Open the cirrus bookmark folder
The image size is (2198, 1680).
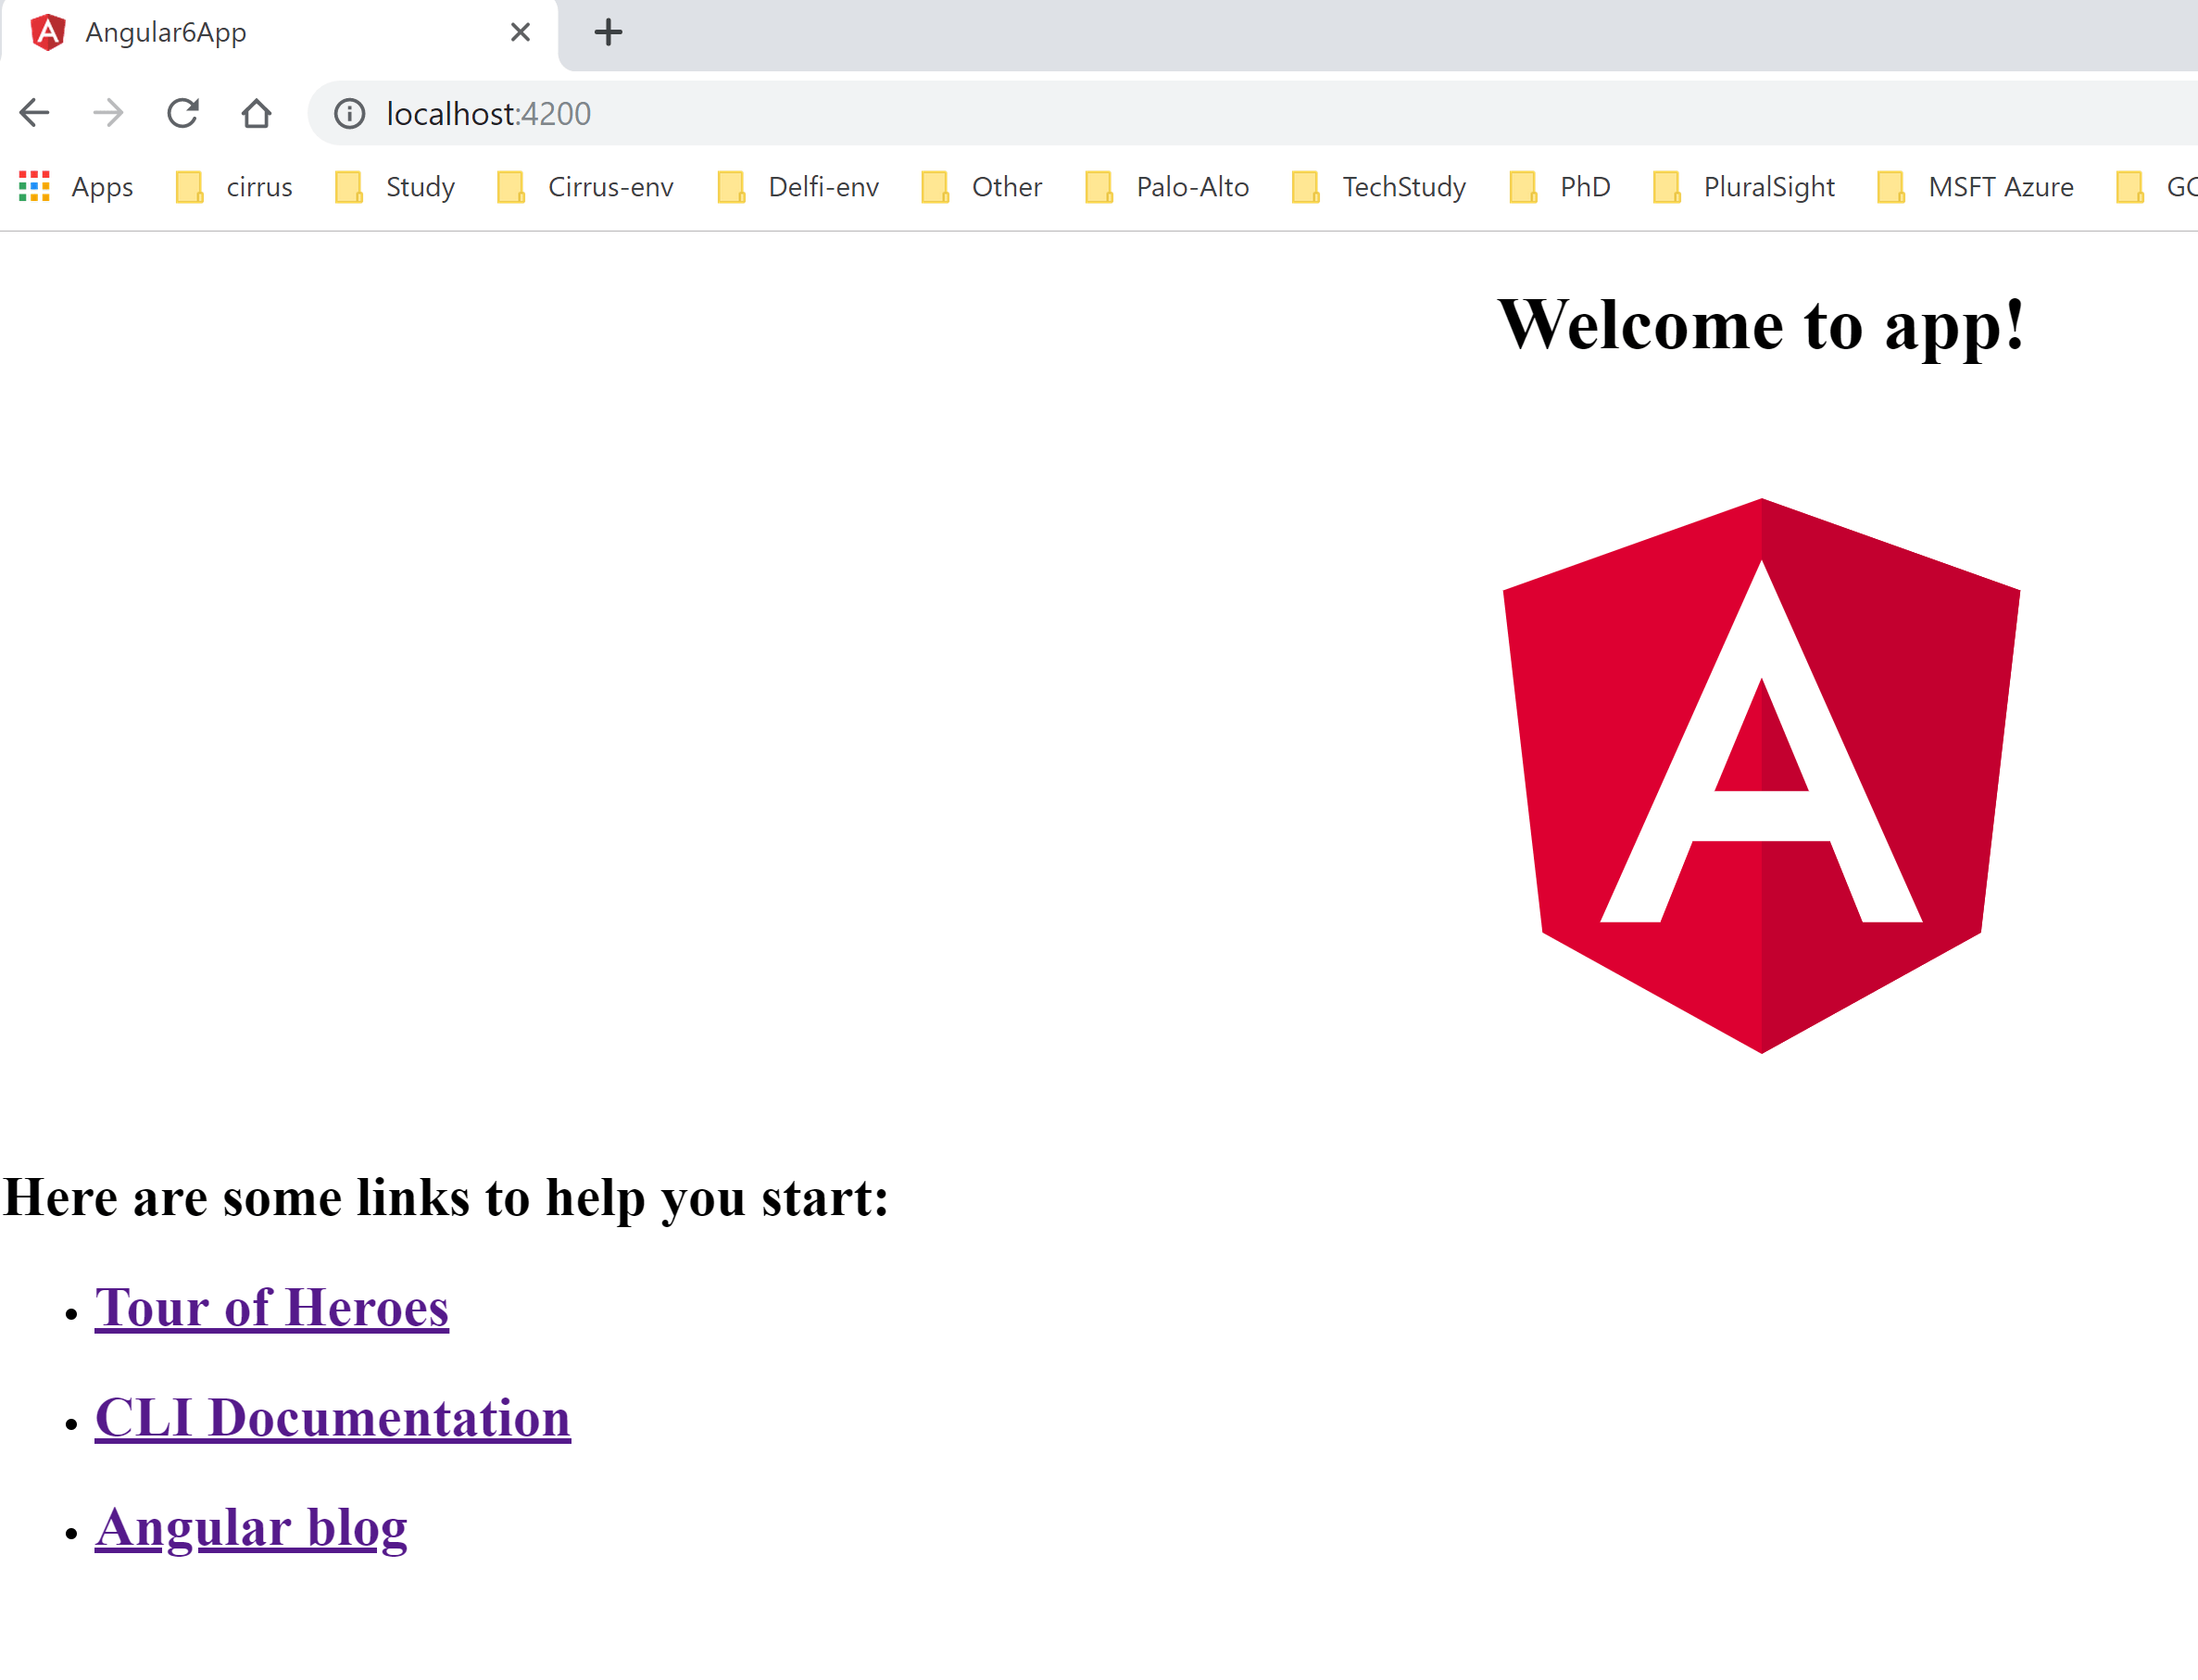tap(234, 187)
